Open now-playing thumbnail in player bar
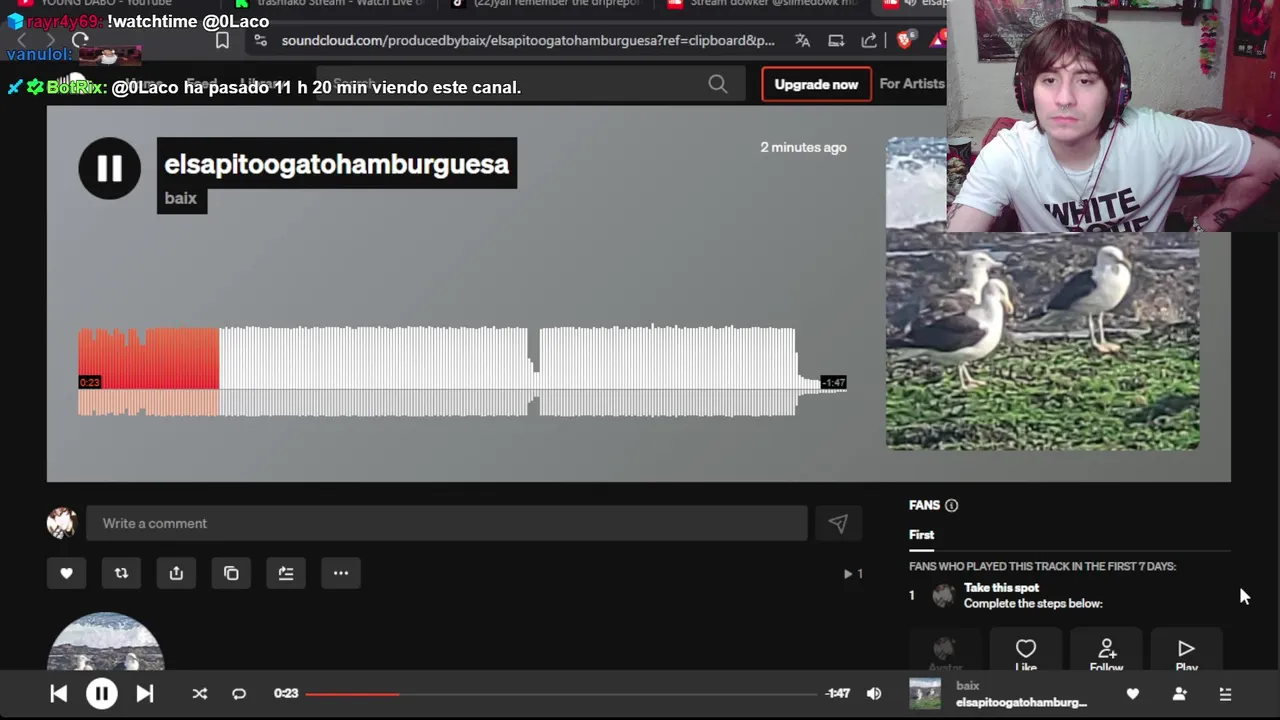The image size is (1280, 720). click(x=925, y=694)
